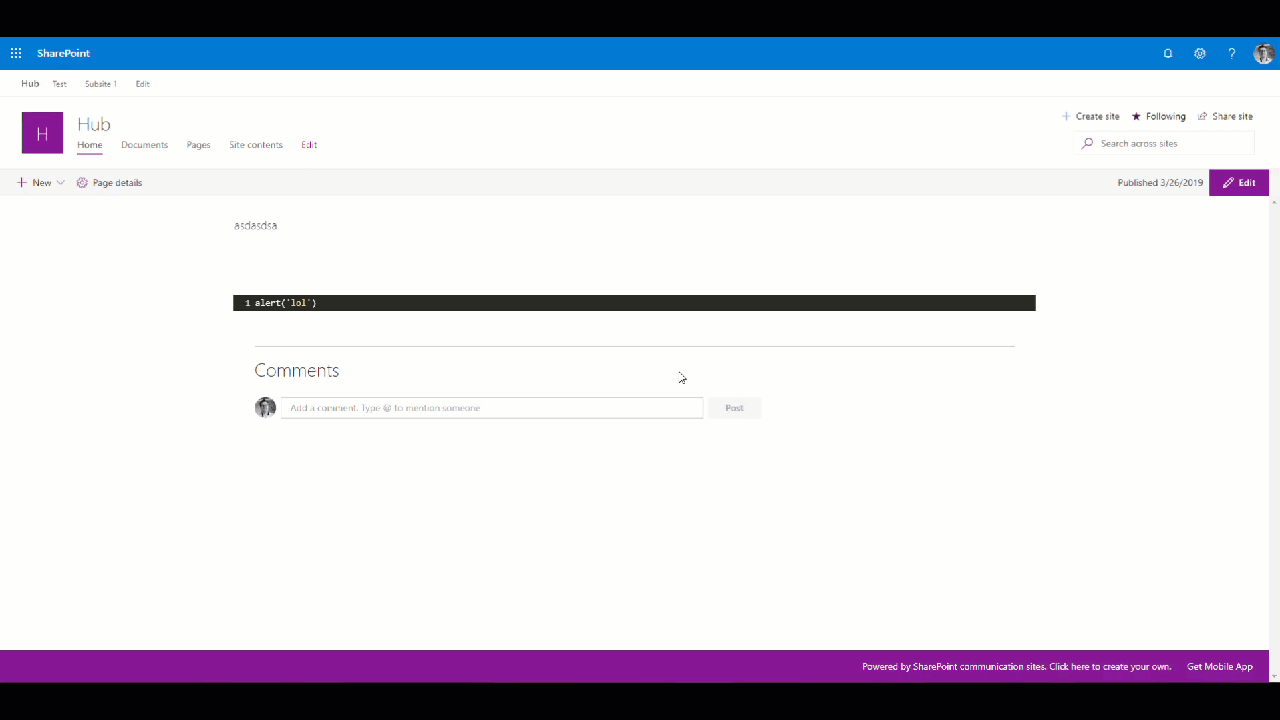The height and width of the screenshot is (720, 1280).
Task: Click Share site
Action: point(1225,117)
